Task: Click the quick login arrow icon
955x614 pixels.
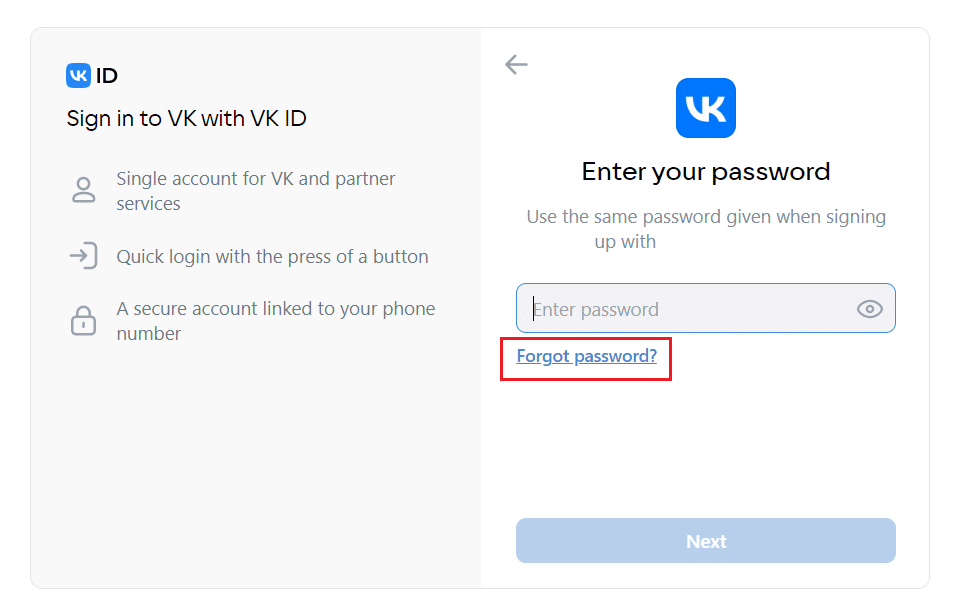Action: click(83, 256)
